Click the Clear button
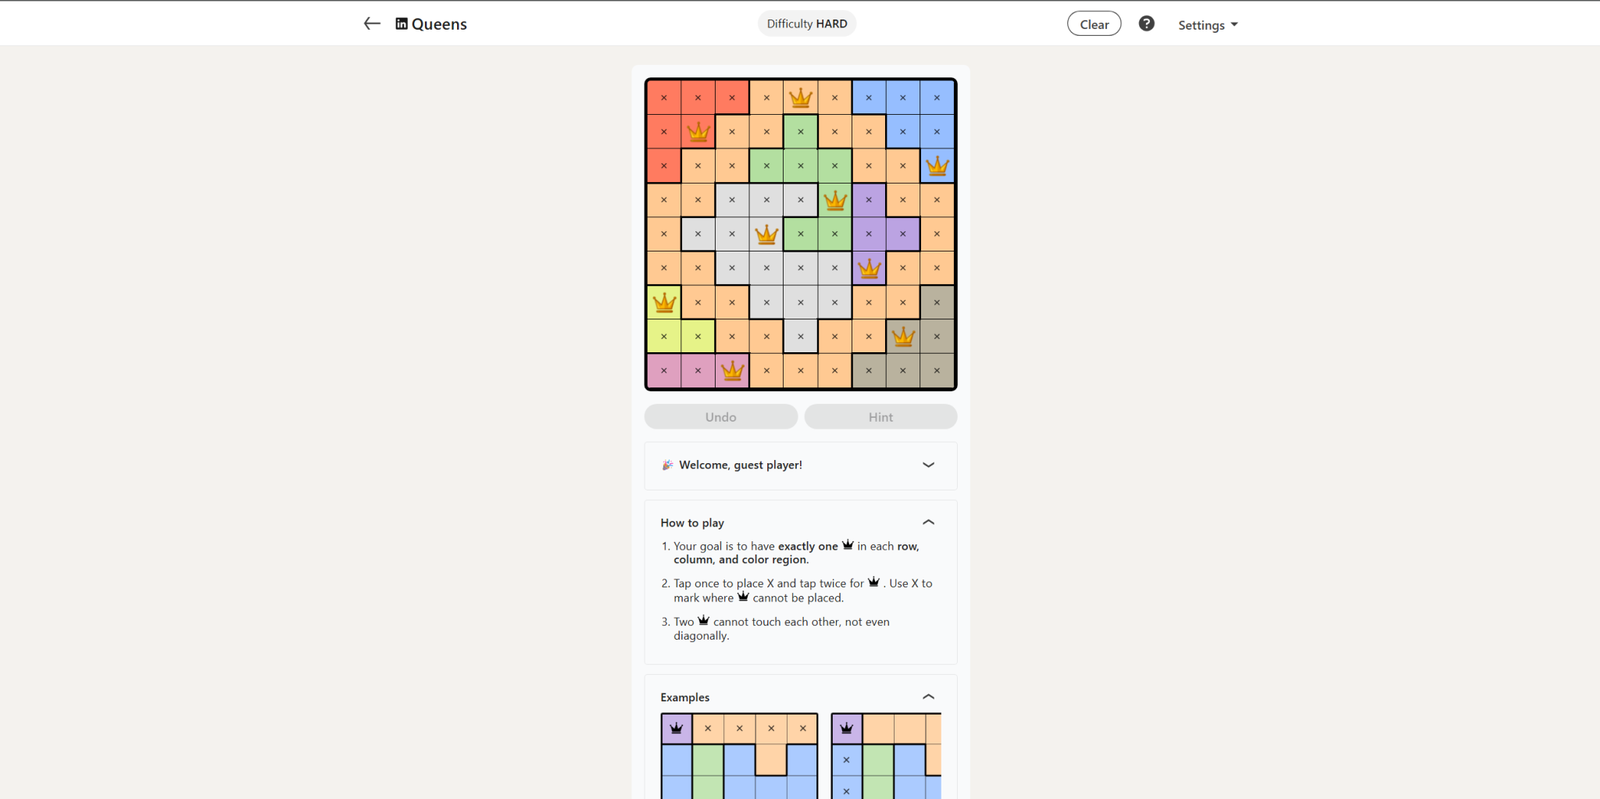This screenshot has height=799, width=1600. click(x=1094, y=24)
